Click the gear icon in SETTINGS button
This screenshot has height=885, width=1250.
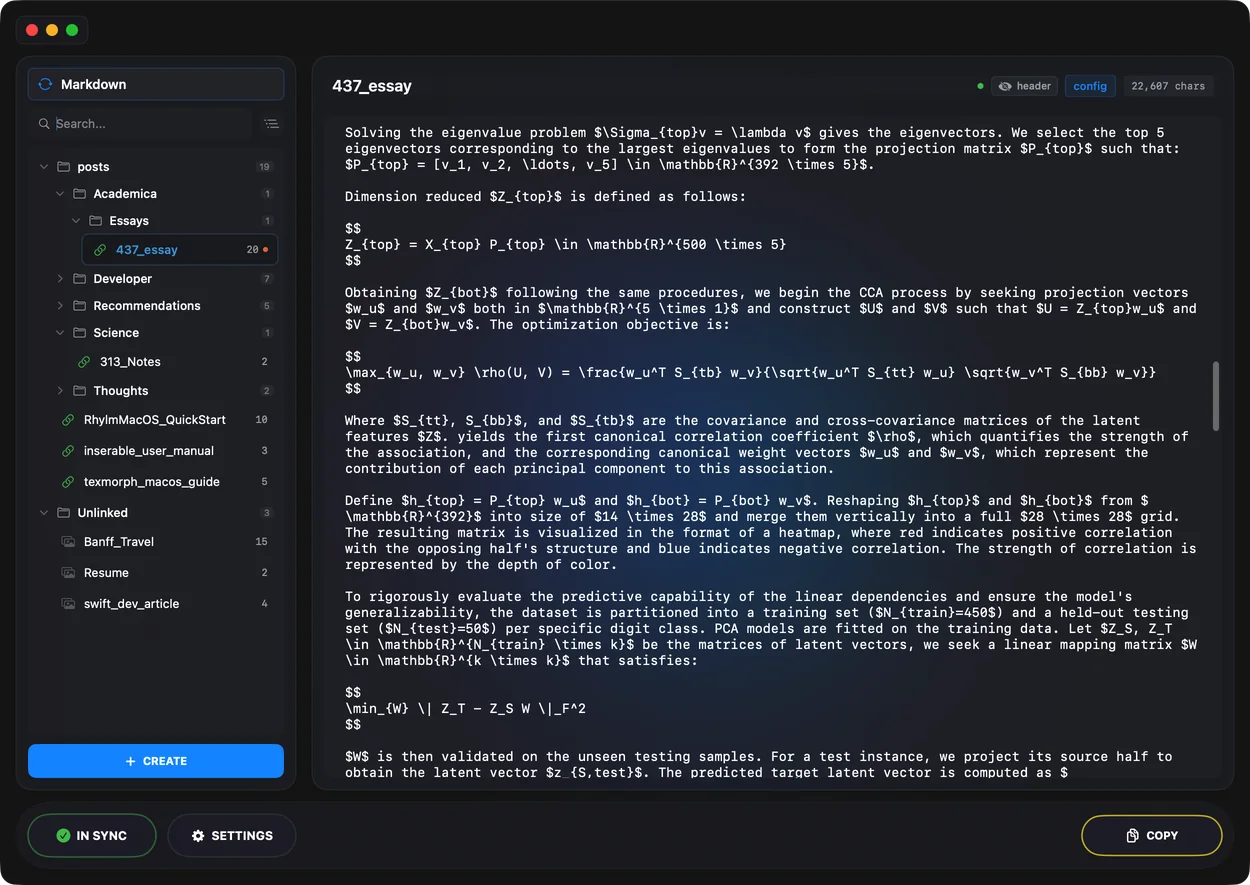pos(198,835)
